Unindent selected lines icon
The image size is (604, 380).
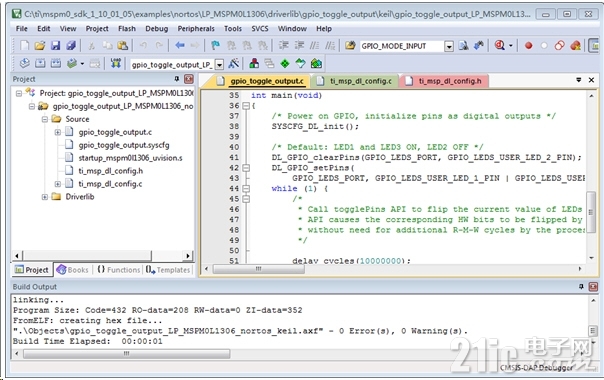pyautogui.click(x=299, y=45)
